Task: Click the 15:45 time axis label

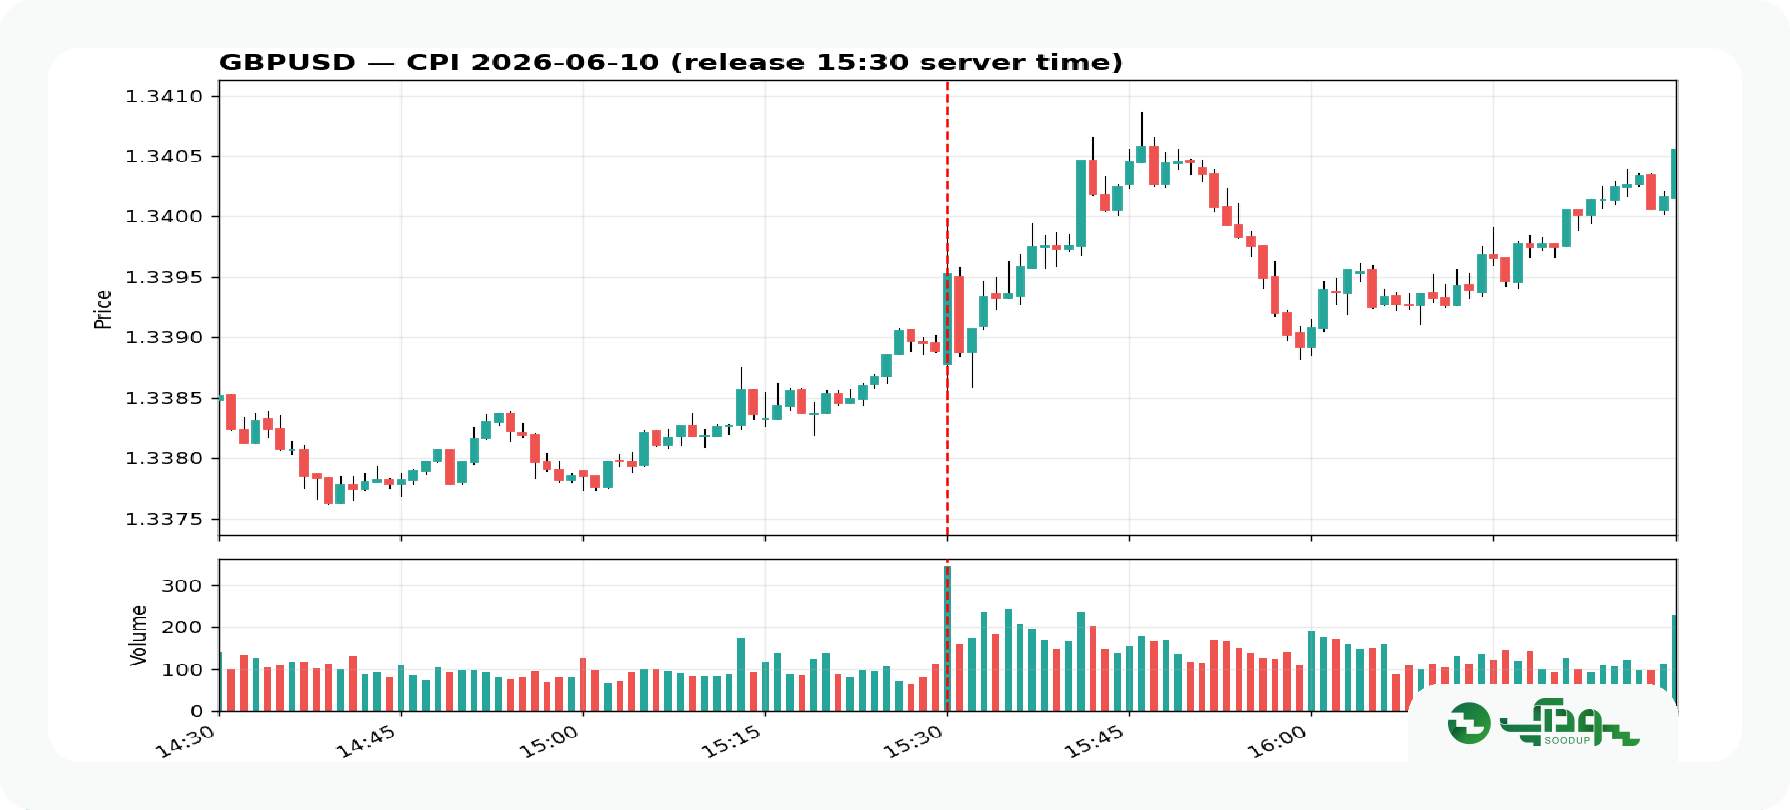Action: (x=1096, y=742)
